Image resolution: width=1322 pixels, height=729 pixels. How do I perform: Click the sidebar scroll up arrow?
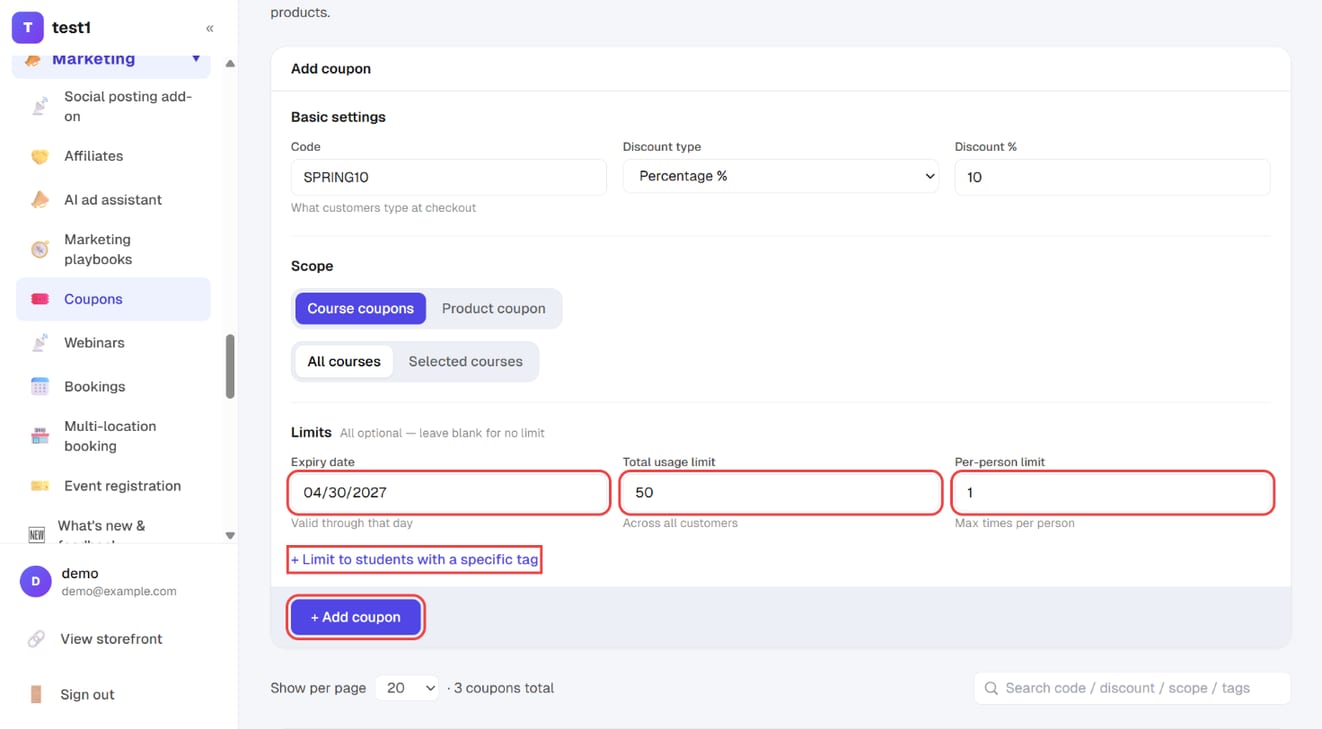click(x=230, y=63)
